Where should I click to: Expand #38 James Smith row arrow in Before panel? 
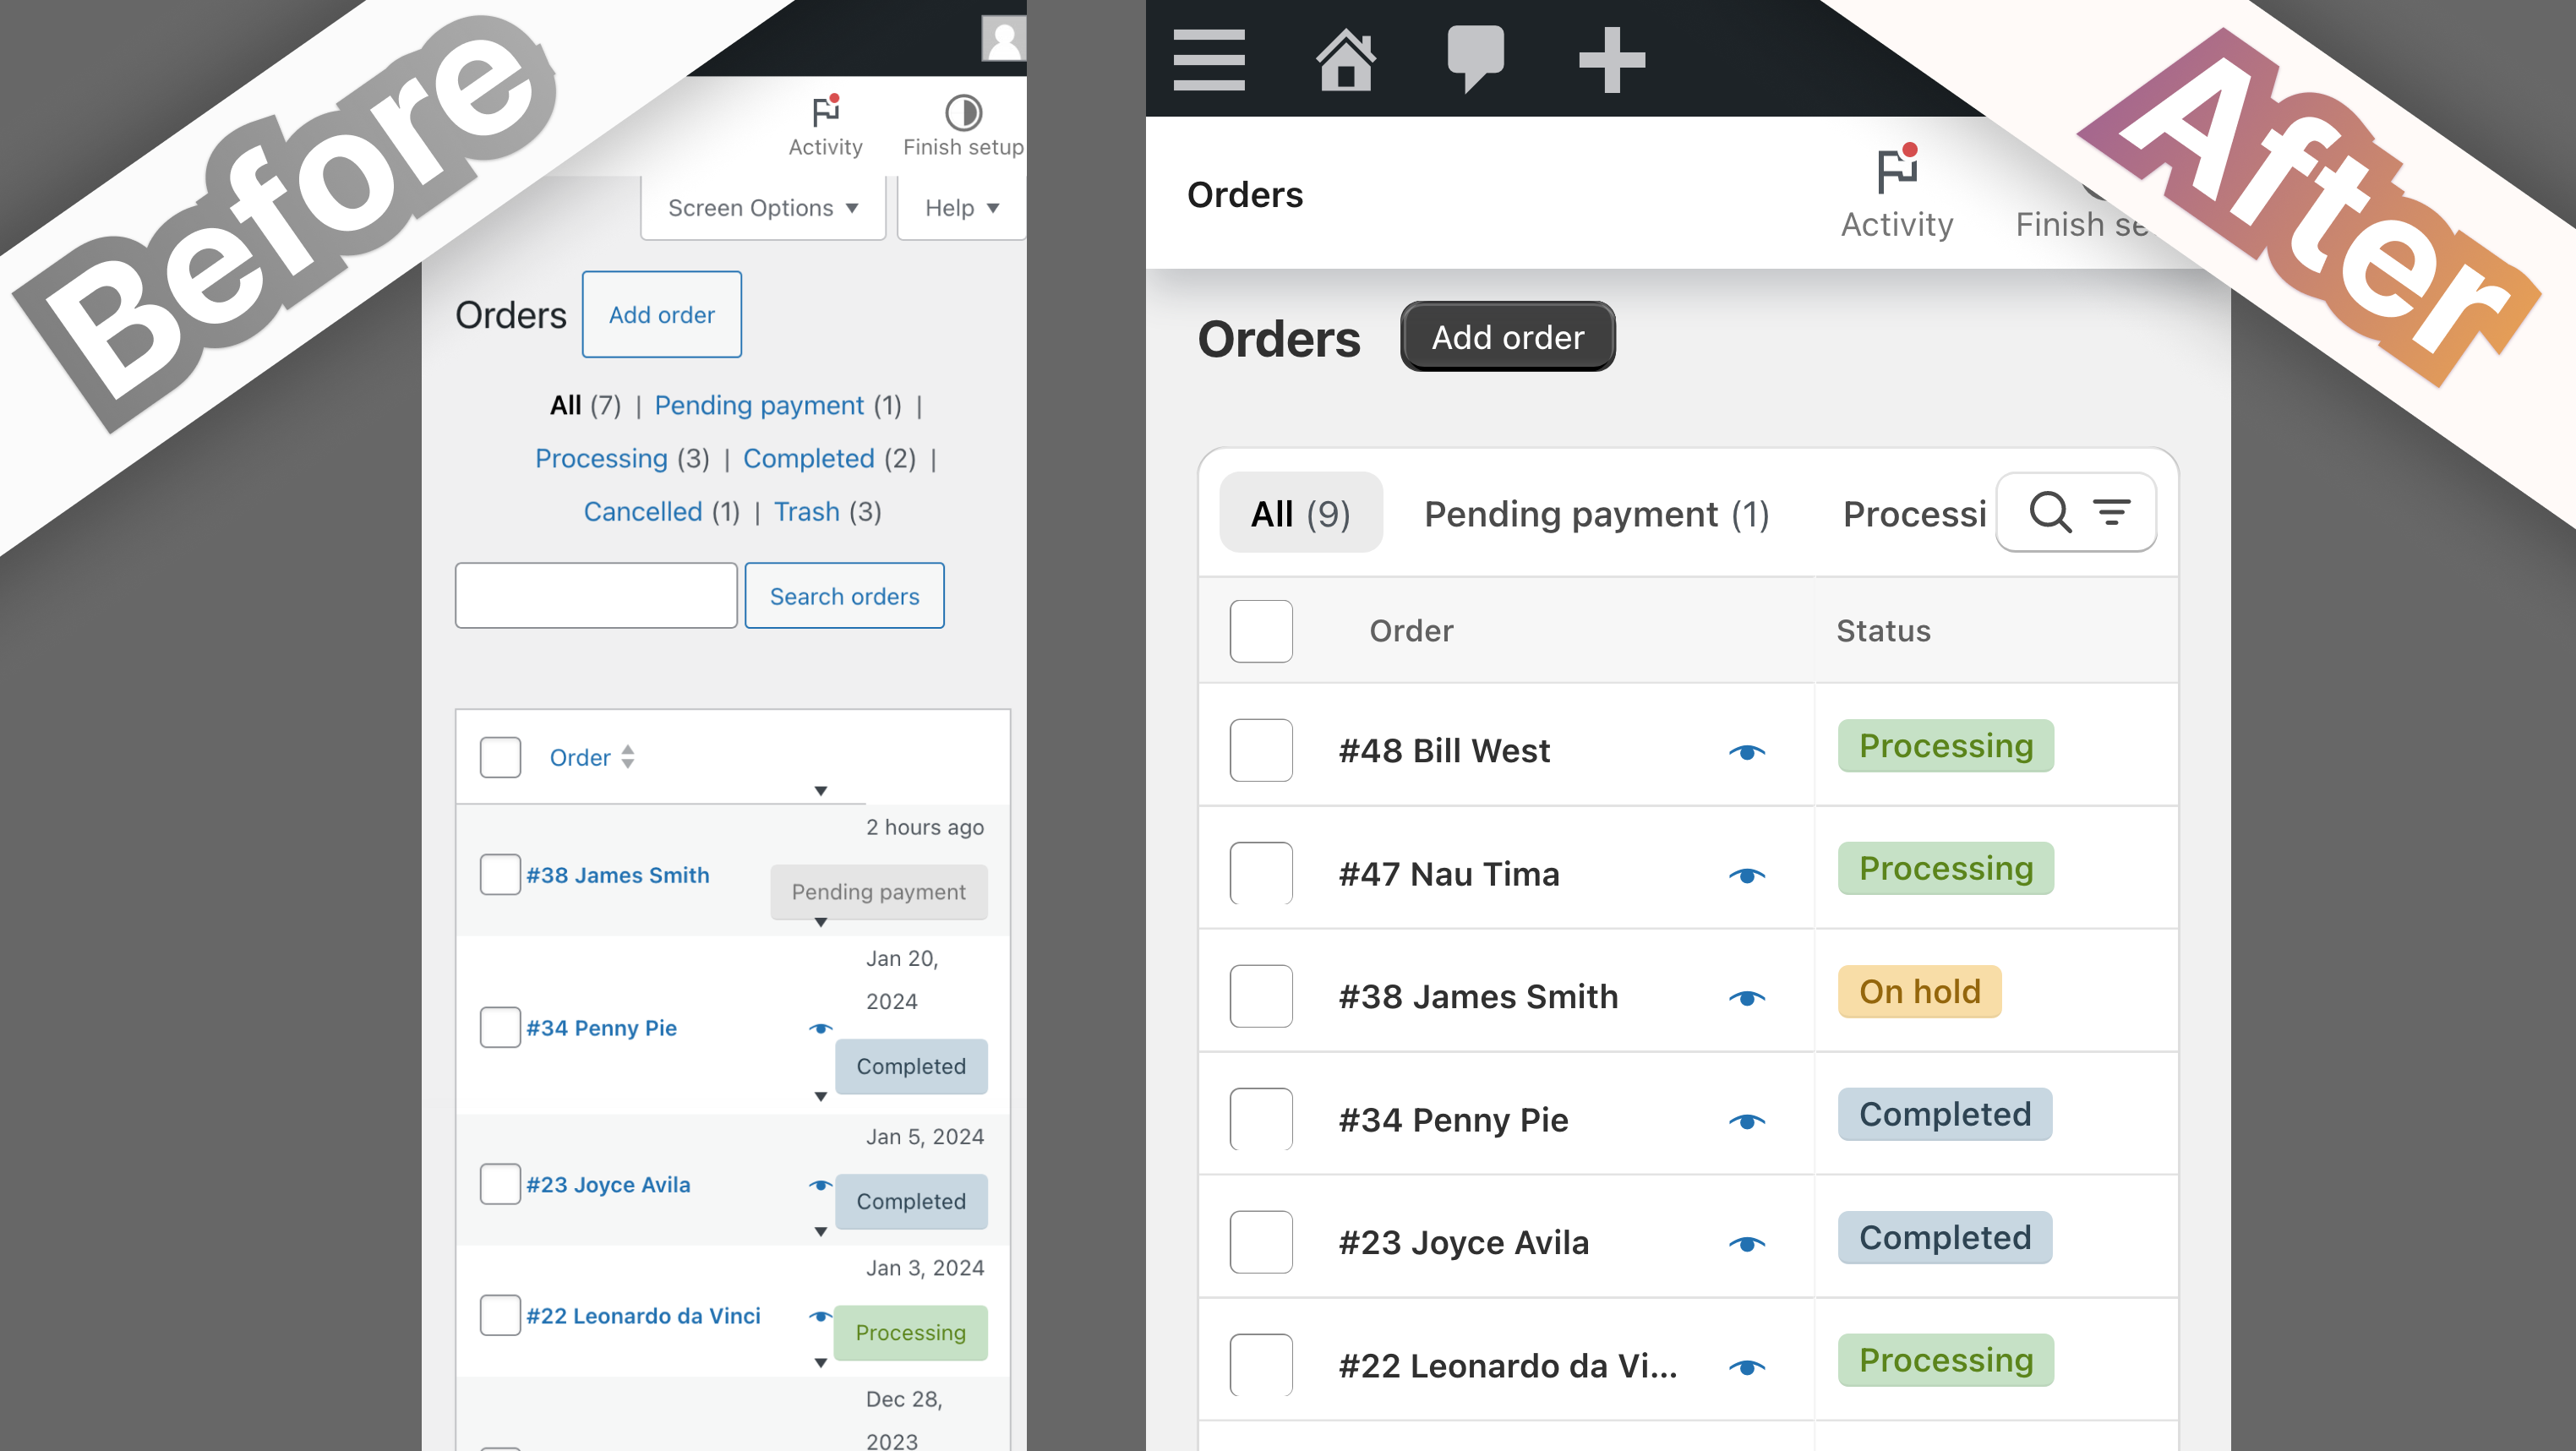click(x=820, y=922)
